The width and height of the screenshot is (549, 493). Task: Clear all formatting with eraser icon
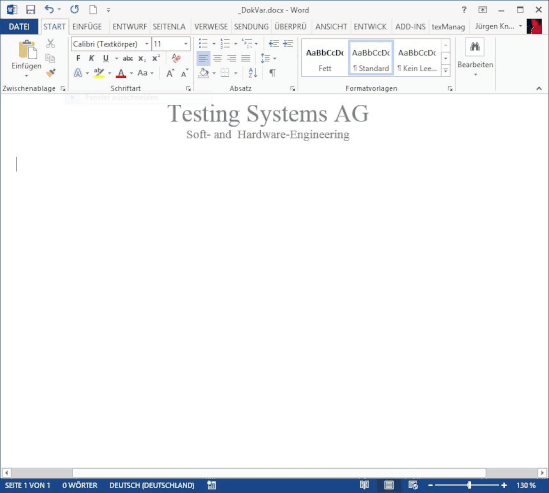(x=176, y=58)
